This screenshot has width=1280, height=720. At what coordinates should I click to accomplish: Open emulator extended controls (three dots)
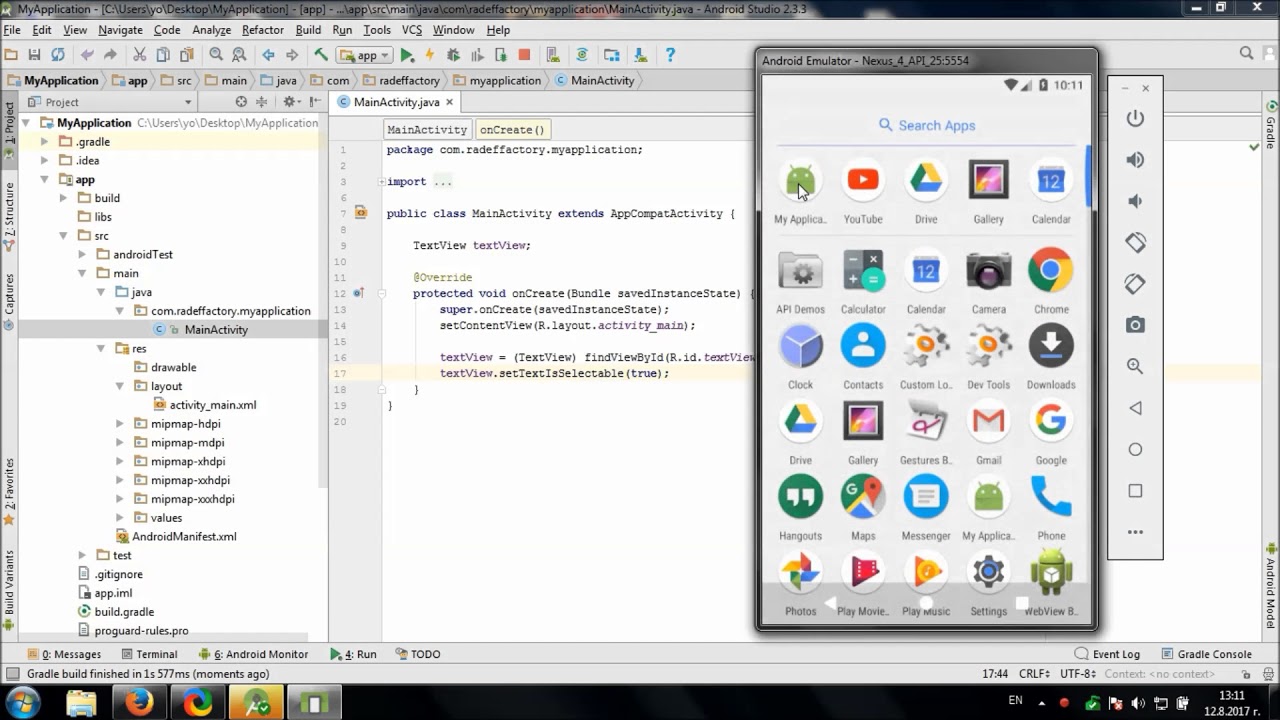pos(1135,532)
